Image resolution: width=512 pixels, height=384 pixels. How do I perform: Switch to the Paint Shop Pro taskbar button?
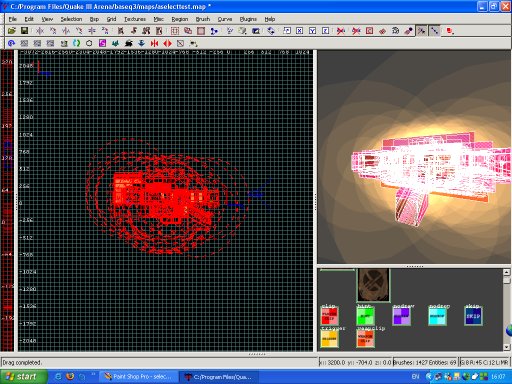click(x=138, y=377)
